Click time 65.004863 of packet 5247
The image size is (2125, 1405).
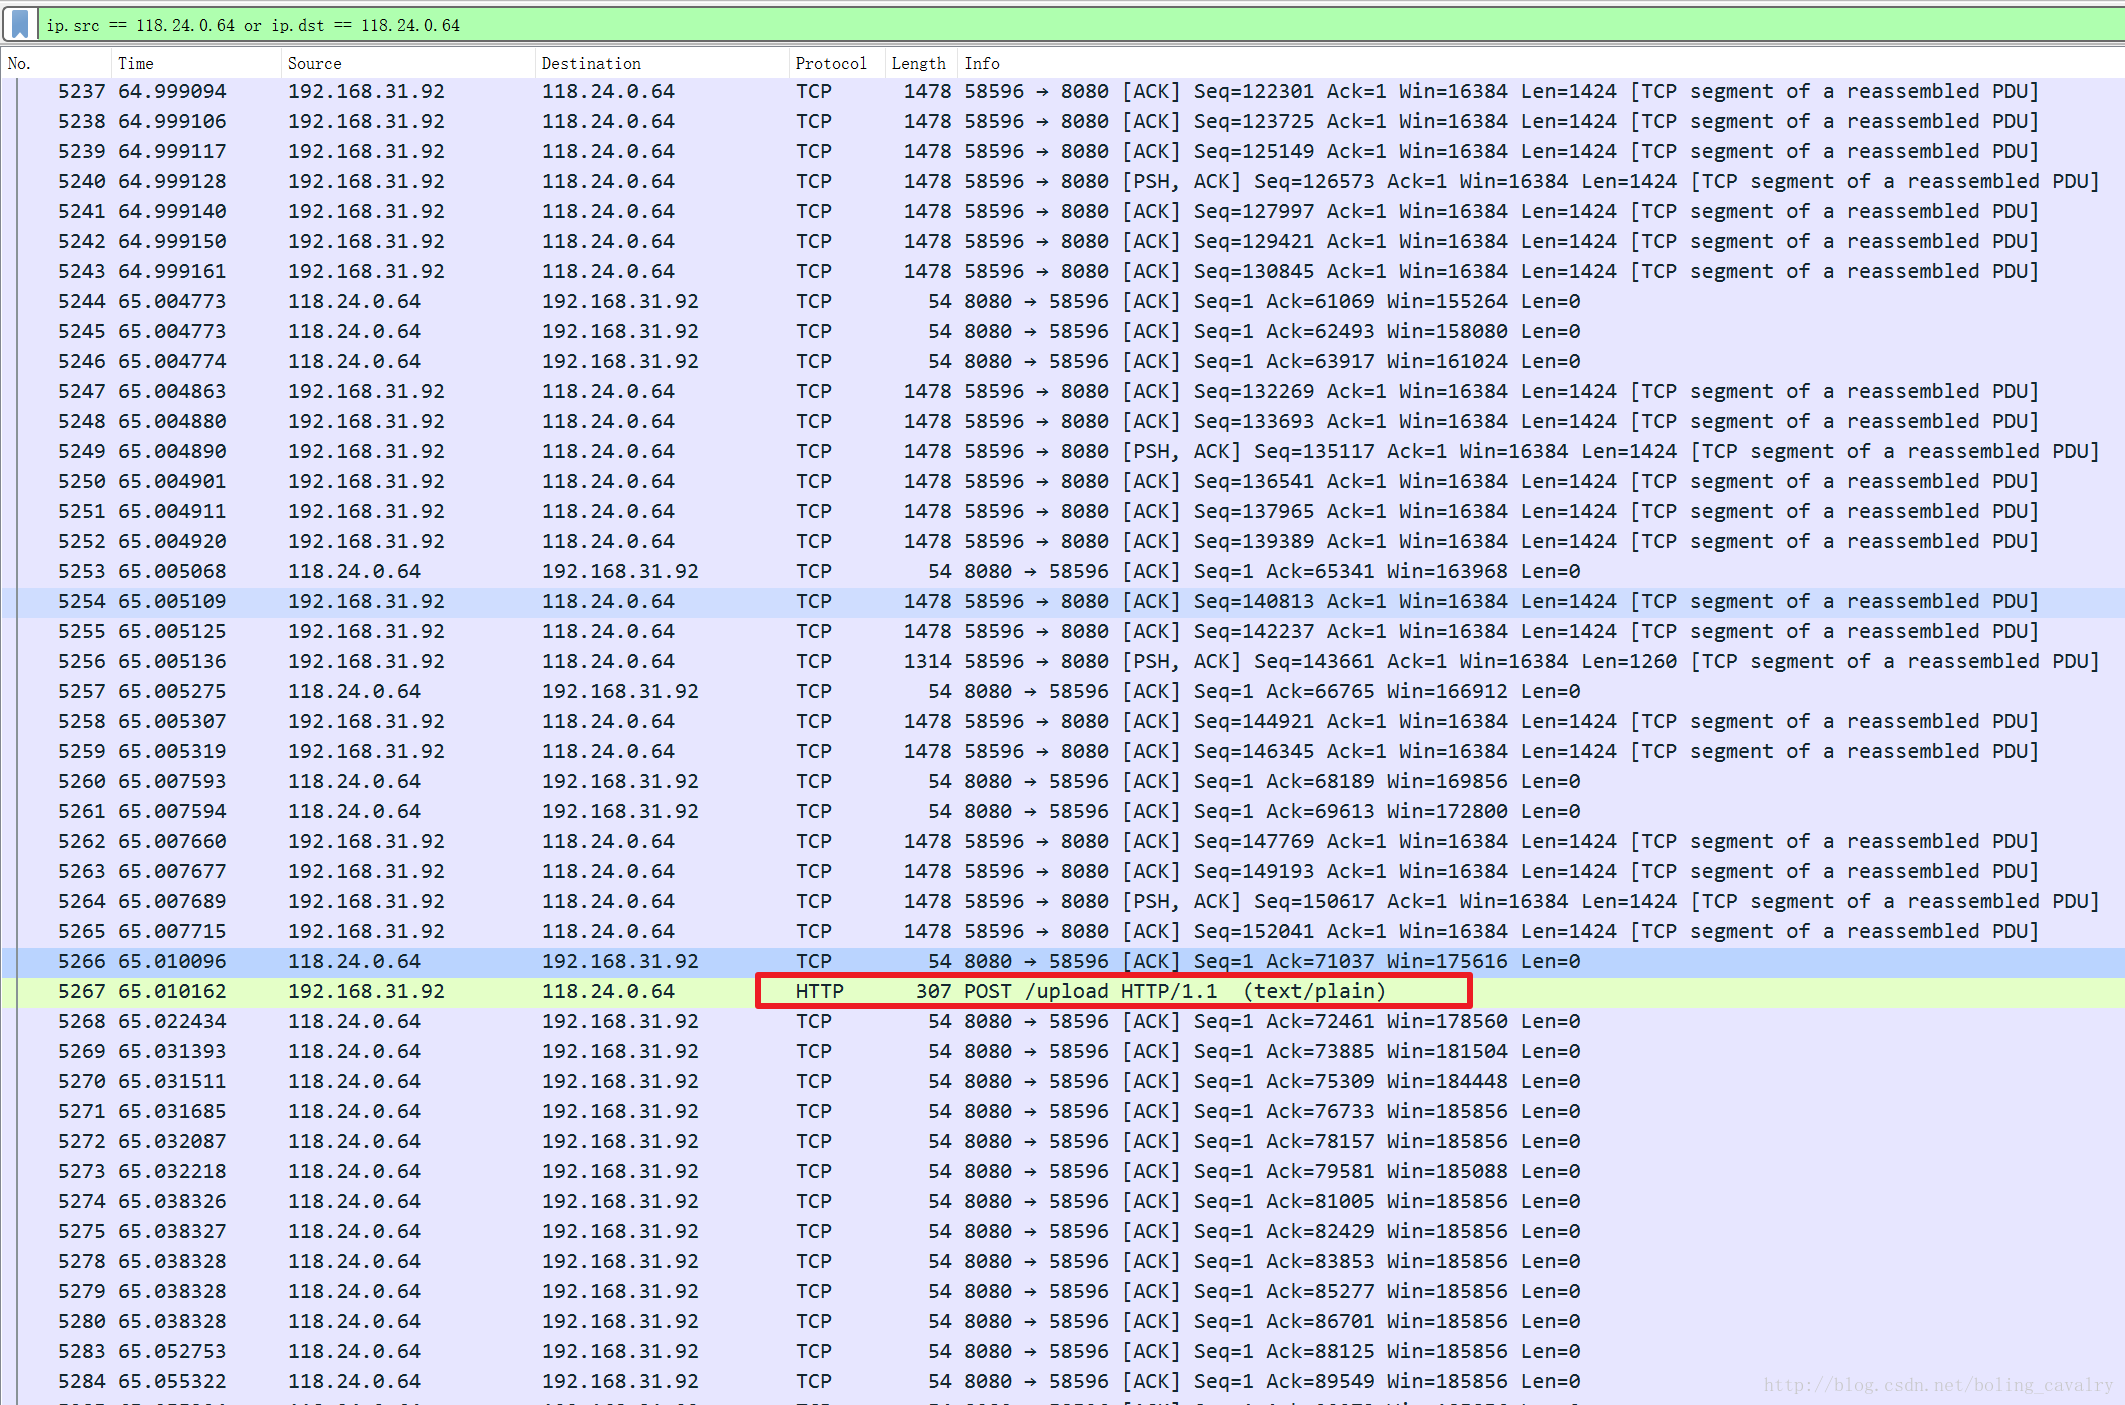click(x=172, y=391)
